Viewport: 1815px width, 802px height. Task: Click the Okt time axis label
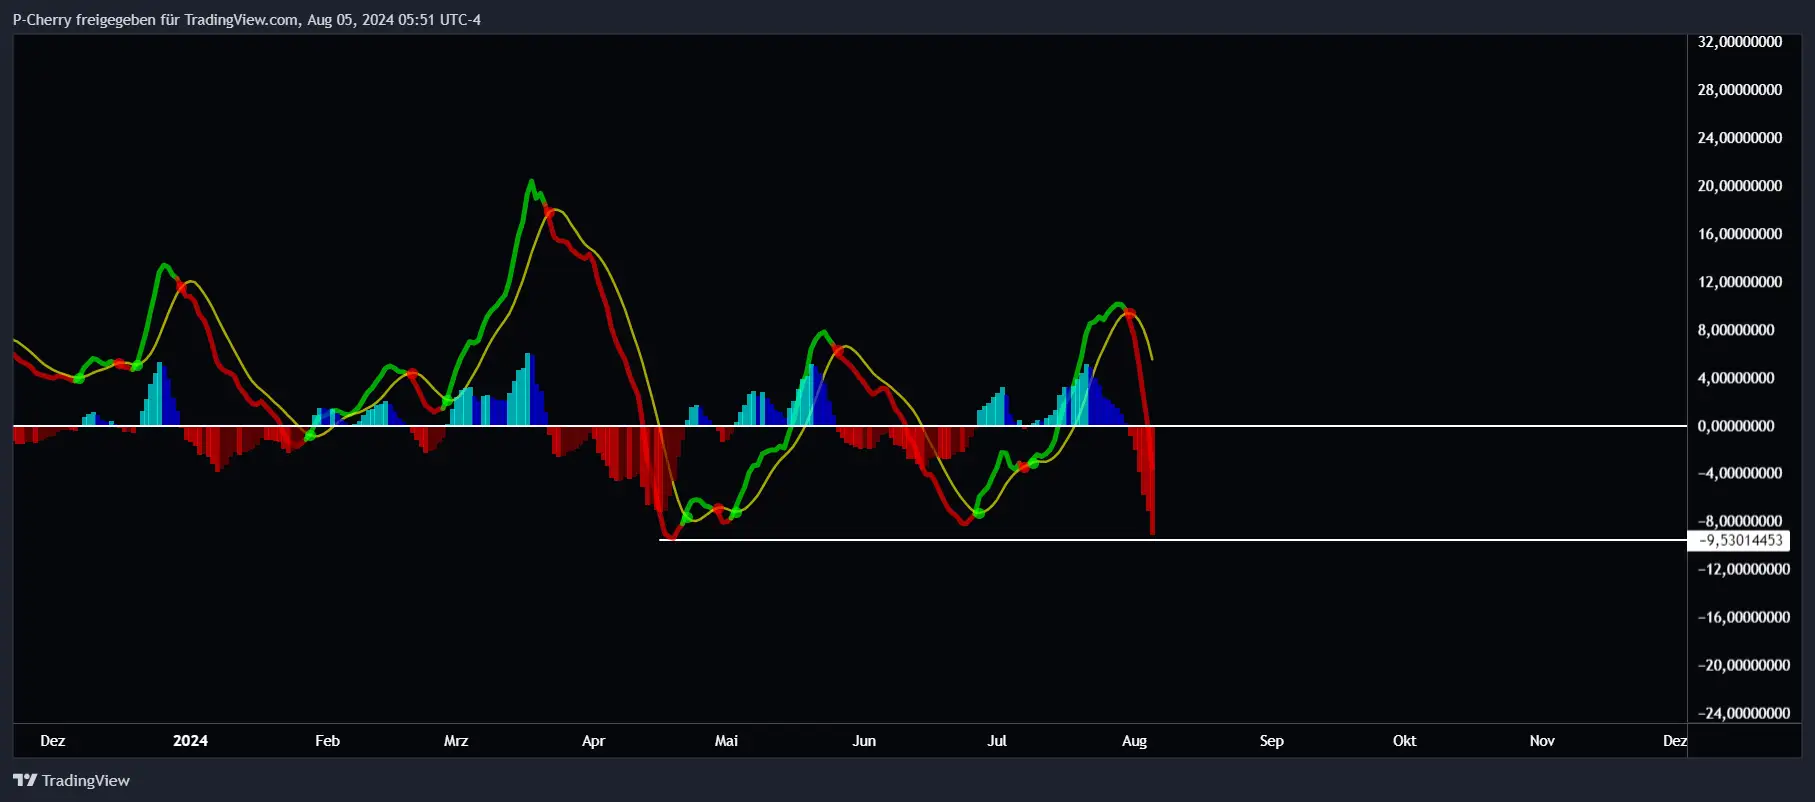click(x=1404, y=741)
